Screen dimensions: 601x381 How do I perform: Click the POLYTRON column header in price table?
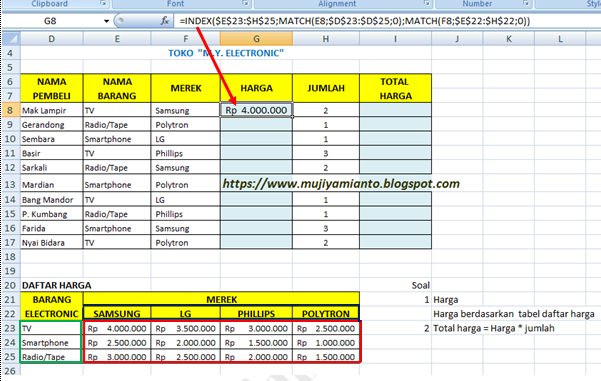point(326,314)
